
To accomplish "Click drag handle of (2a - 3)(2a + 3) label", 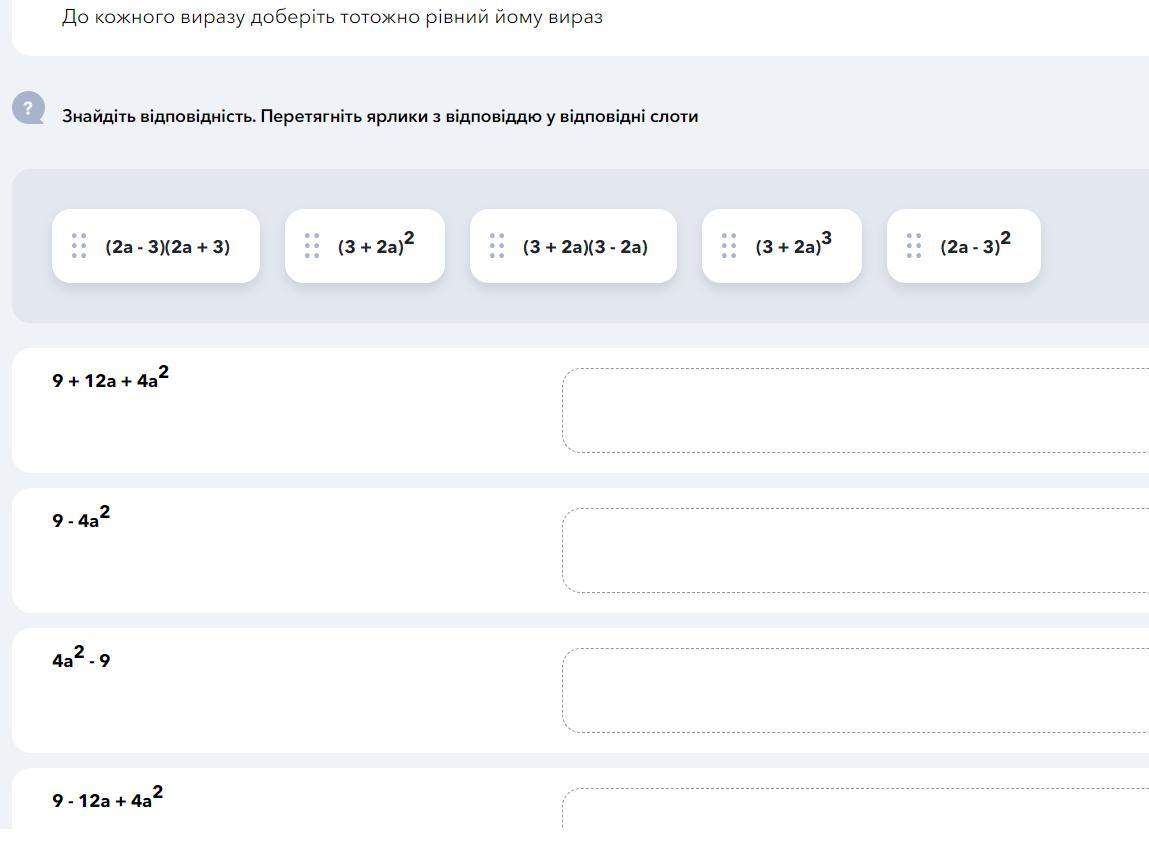I will pos(79,246).
